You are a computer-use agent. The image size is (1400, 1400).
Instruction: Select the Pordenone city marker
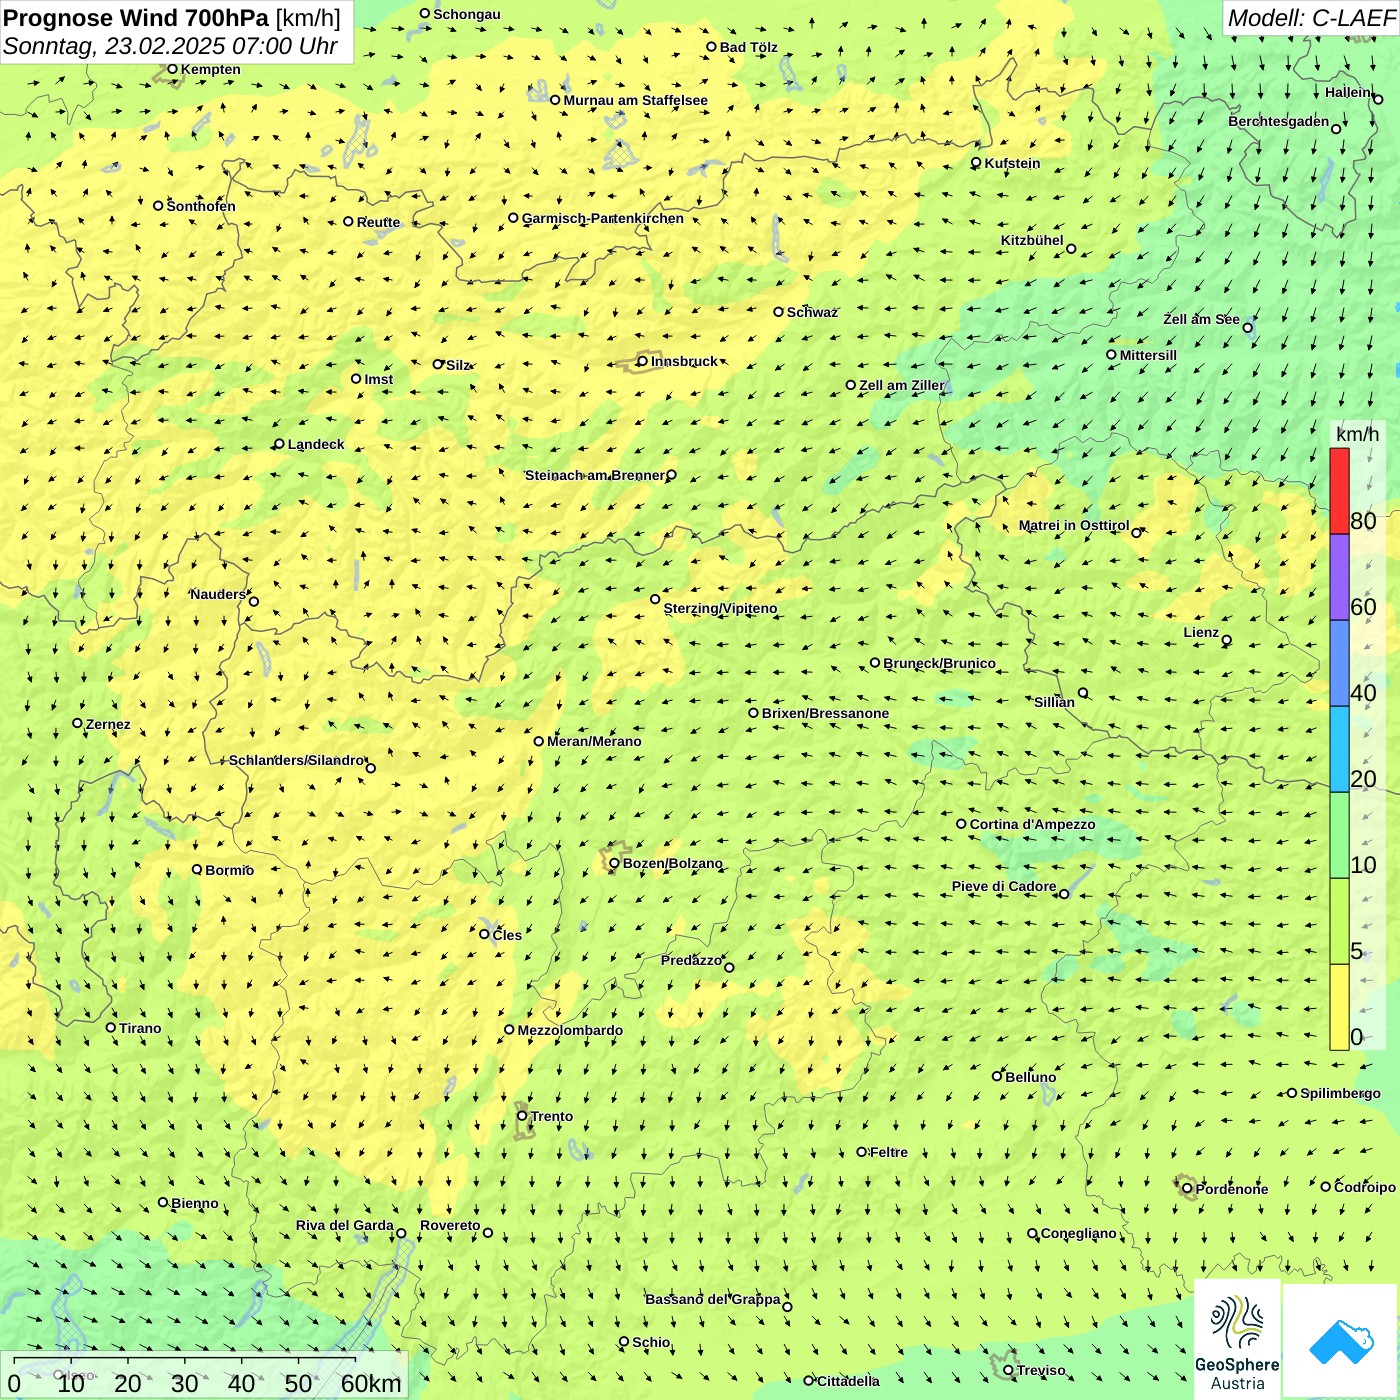pyautogui.click(x=1188, y=1189)
